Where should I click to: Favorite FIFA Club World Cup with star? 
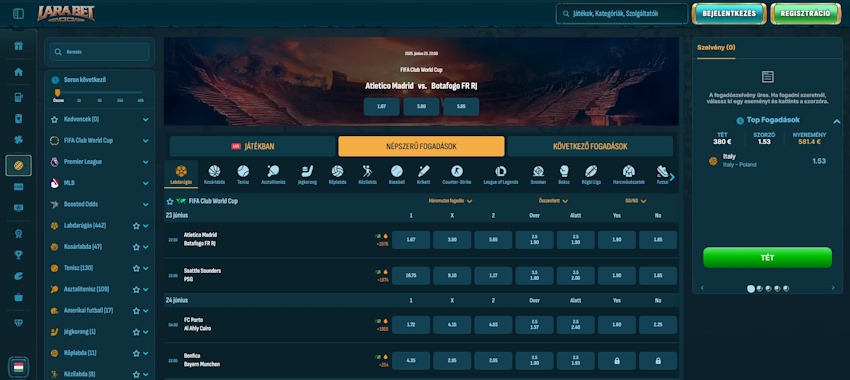click(170, 201)
